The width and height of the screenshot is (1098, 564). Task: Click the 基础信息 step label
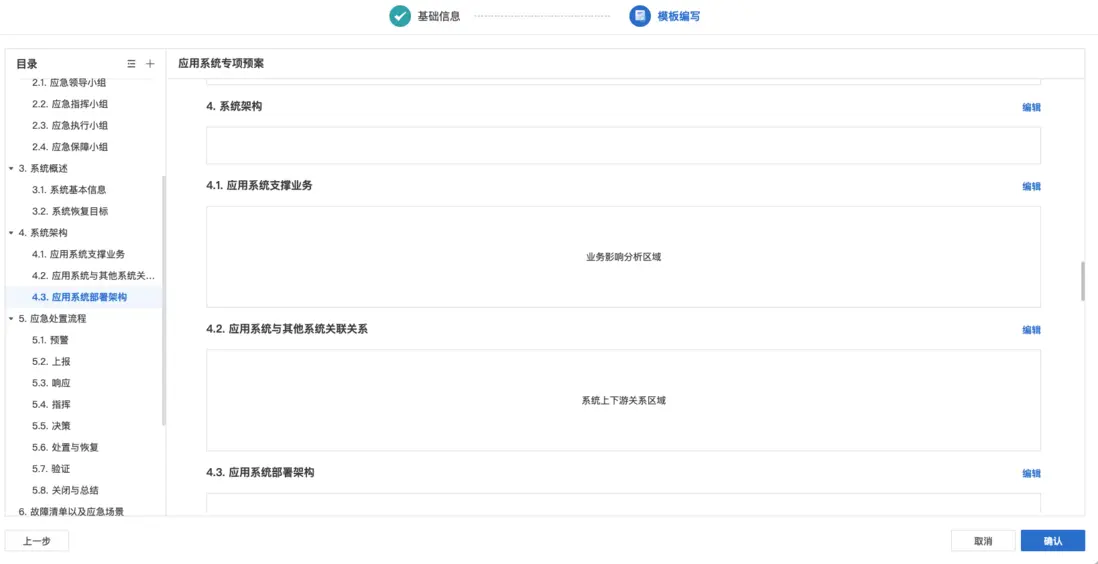[x=439, y=17]
